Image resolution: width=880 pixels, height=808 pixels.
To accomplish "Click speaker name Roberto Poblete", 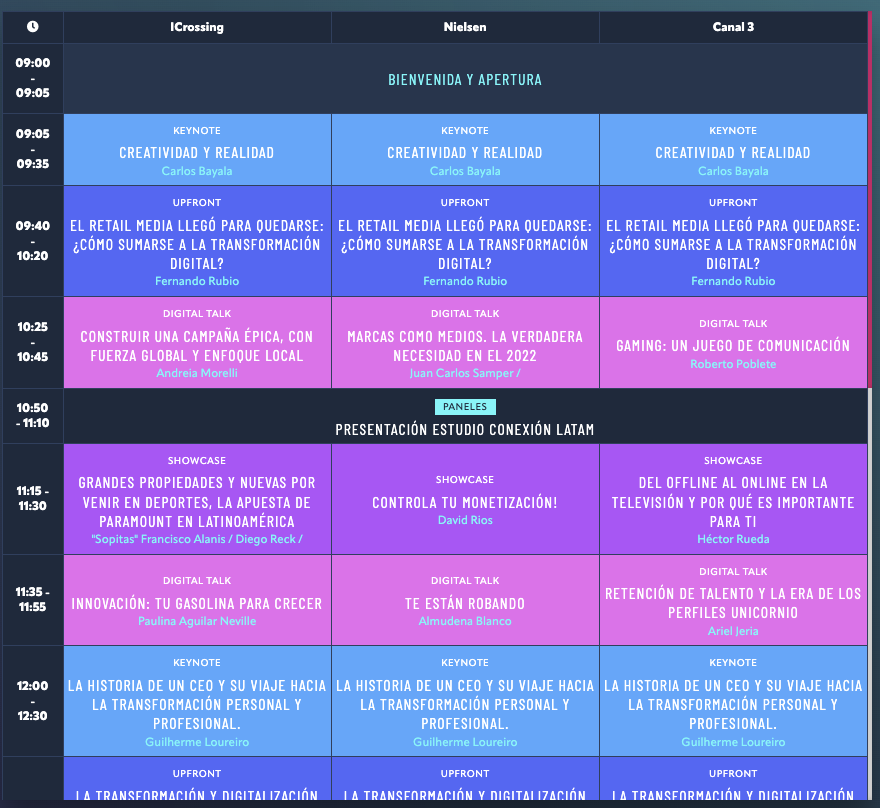I will pos(733,364).
